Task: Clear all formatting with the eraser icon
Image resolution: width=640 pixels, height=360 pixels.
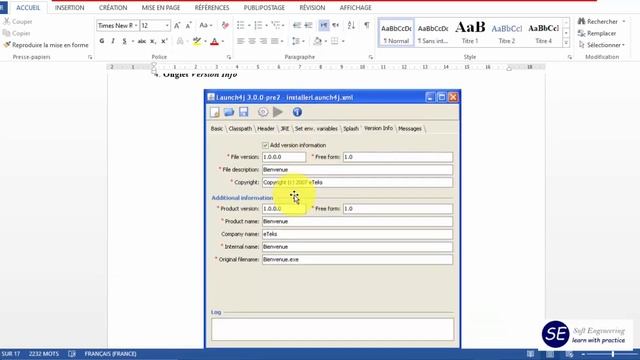Action: point(225,25)
